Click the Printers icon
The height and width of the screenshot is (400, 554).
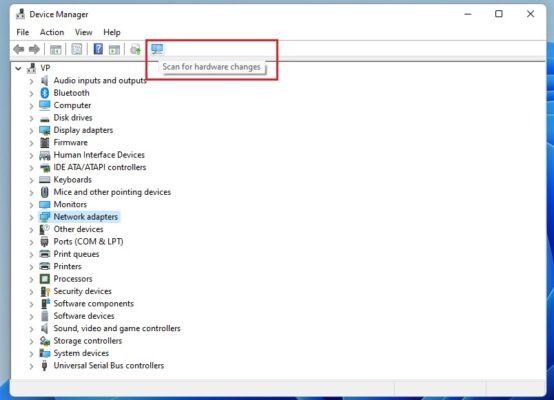(x=45, y=266)
